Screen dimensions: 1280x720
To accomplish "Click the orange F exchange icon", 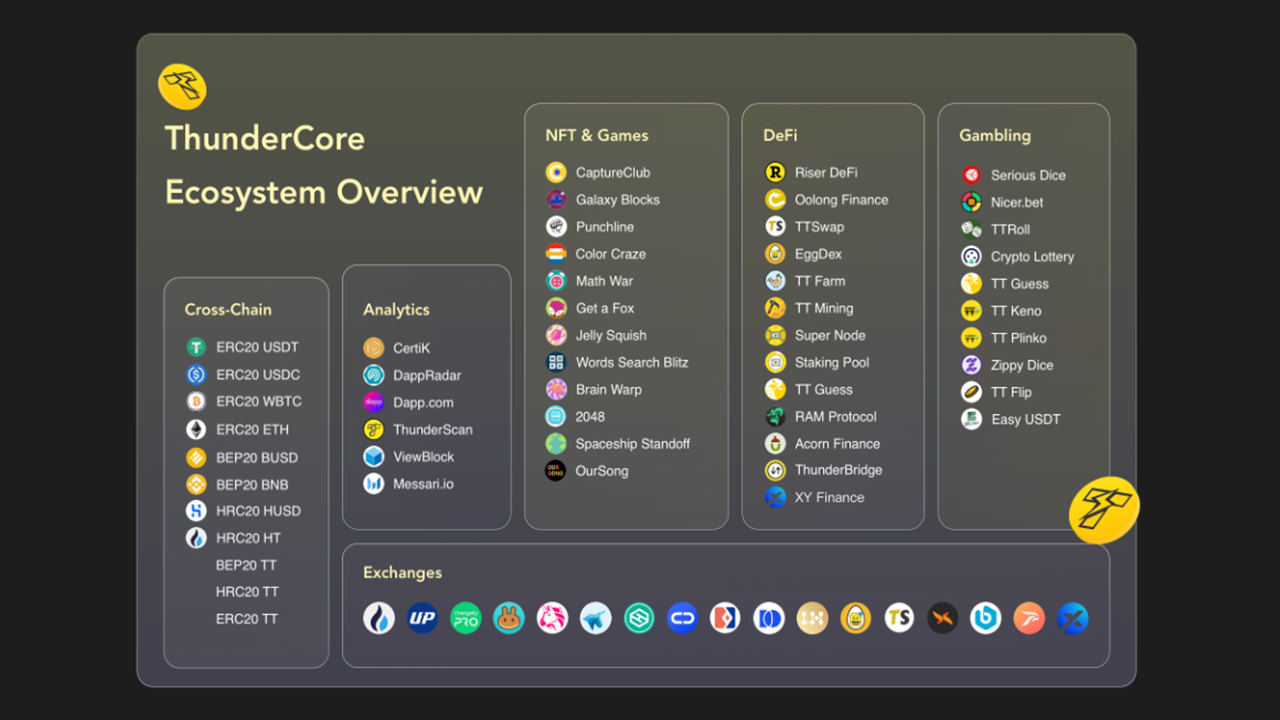I will point(1029,618).
